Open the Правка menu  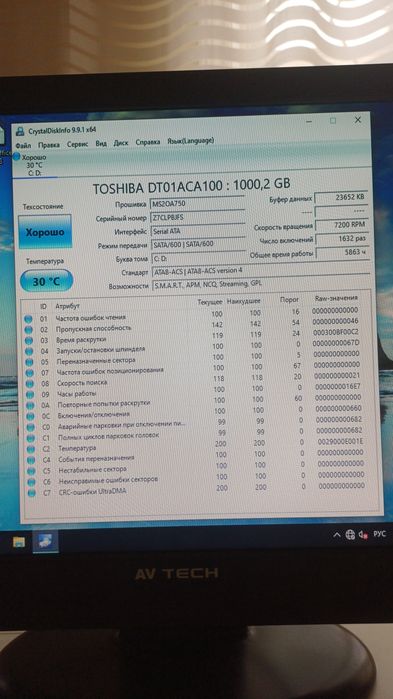[x=49, y=144]
